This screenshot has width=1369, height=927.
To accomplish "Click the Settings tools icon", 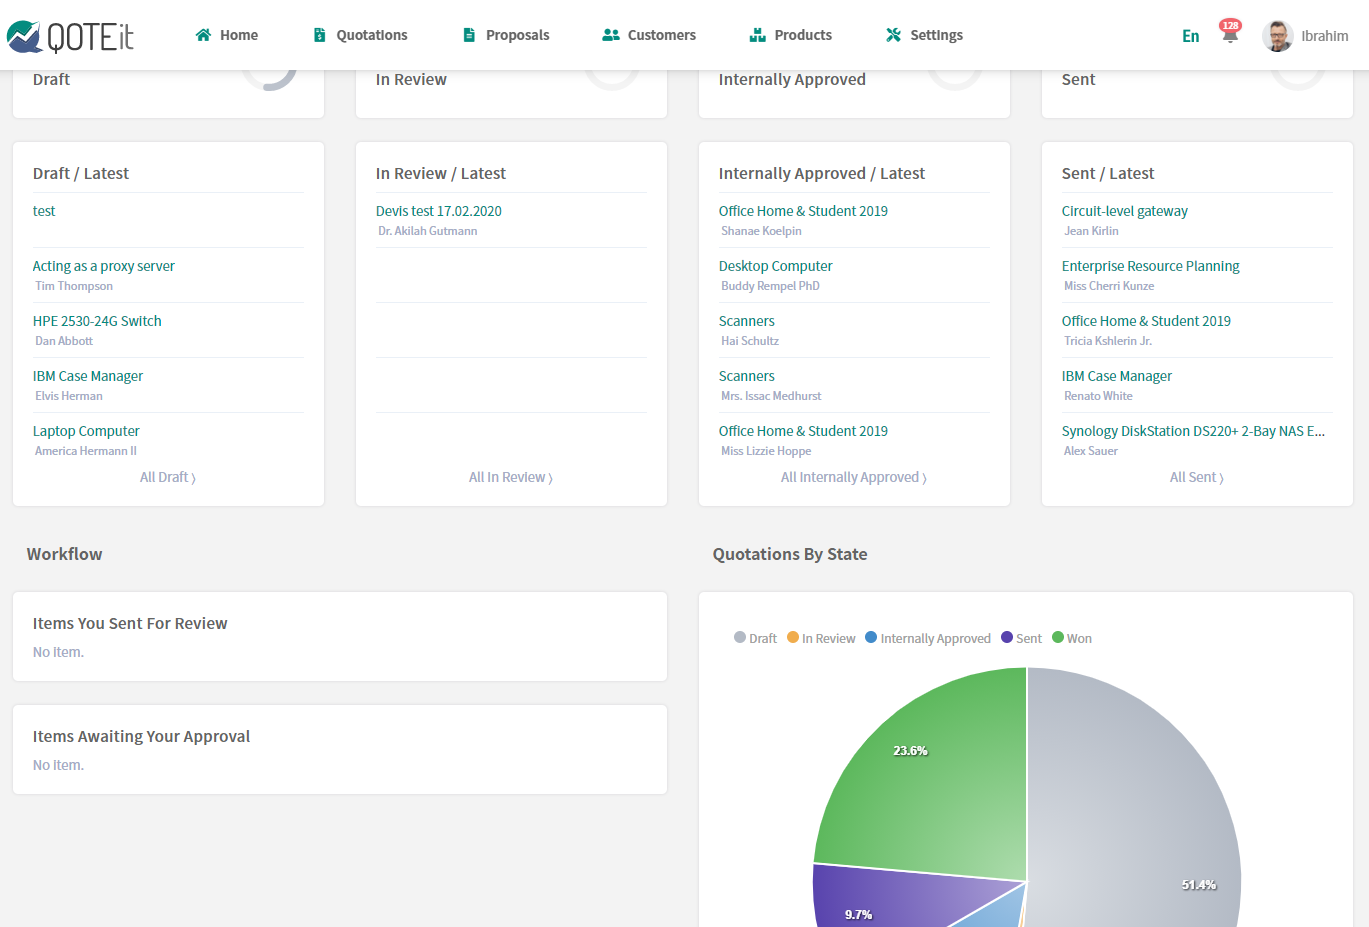I will click(894, 35).
